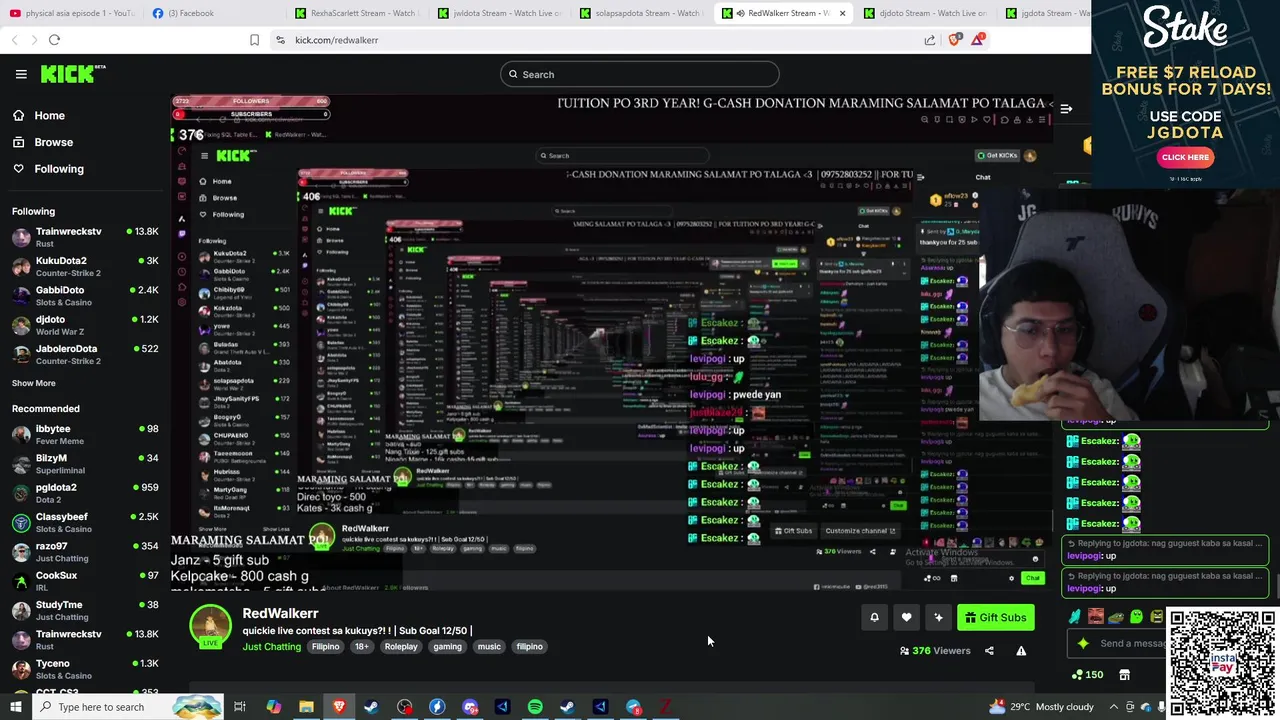Switch to the physical asia YouTube tab
Image resolution: width=1280 pixels, height=720 pixels.
coord(72,13)
